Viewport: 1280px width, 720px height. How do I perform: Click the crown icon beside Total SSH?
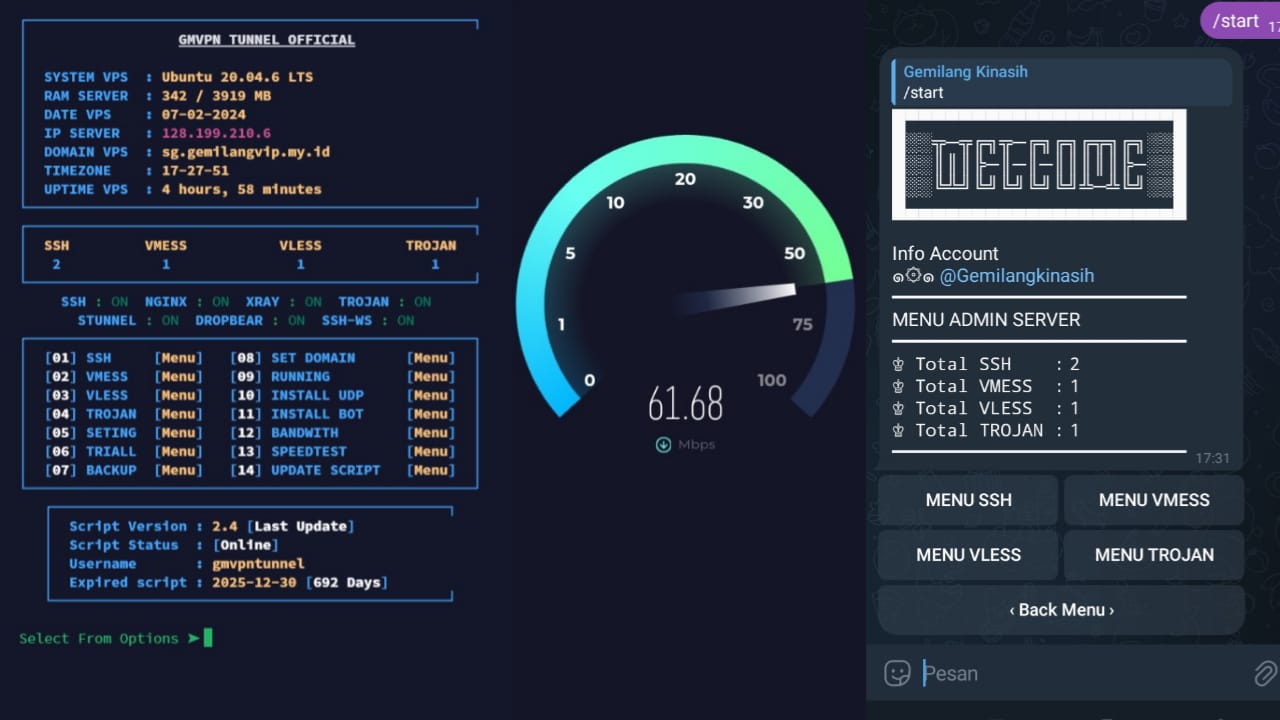click(x=899, y=364)
